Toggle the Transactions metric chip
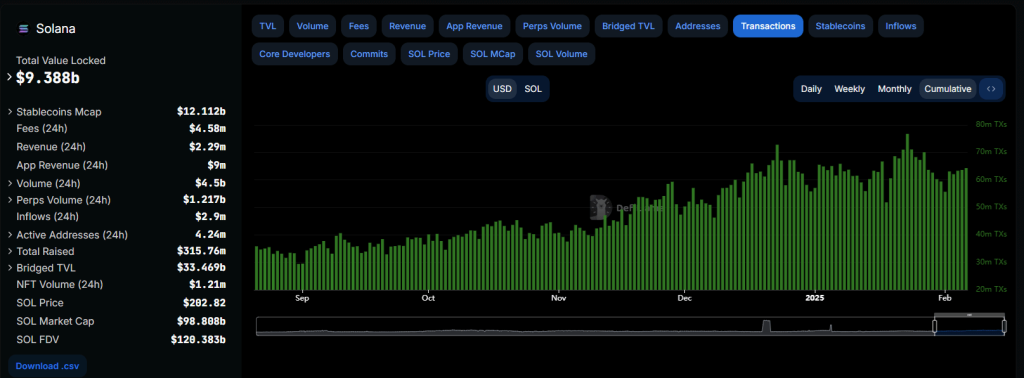Image resolution: width=1024 pixels, height=378 pixels. 768,26
